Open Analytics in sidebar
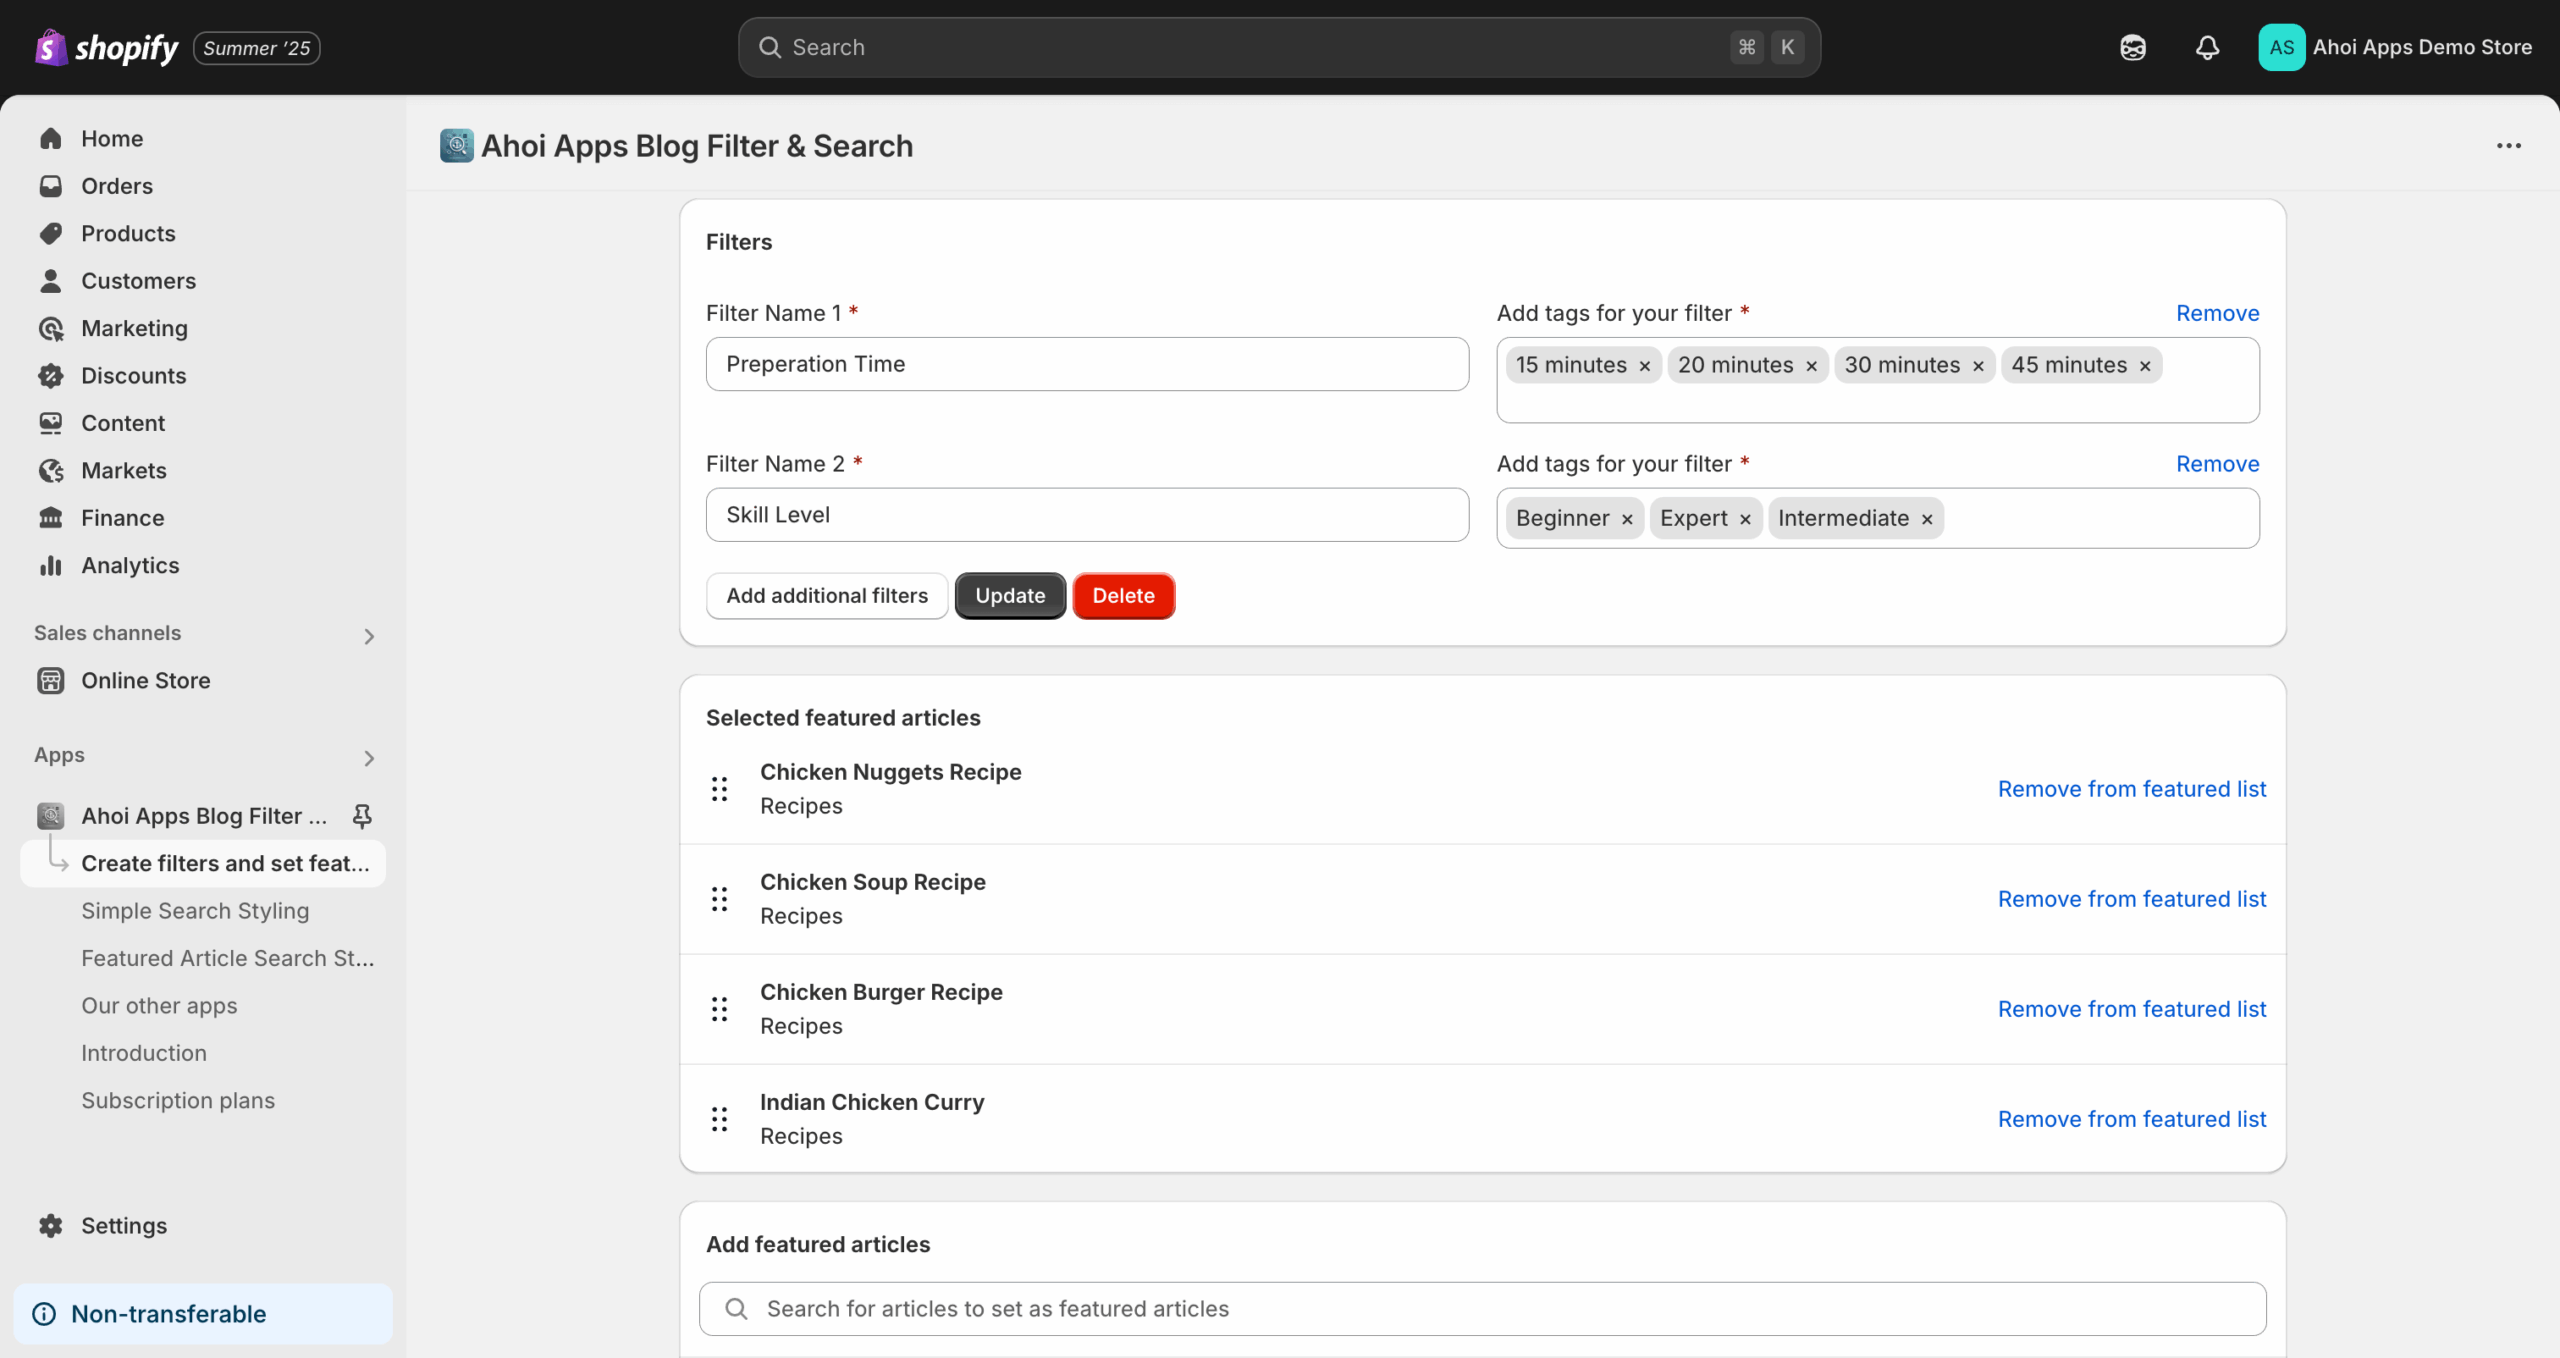Viewport: 2560px width, 1358px height. tap(203, 566)
